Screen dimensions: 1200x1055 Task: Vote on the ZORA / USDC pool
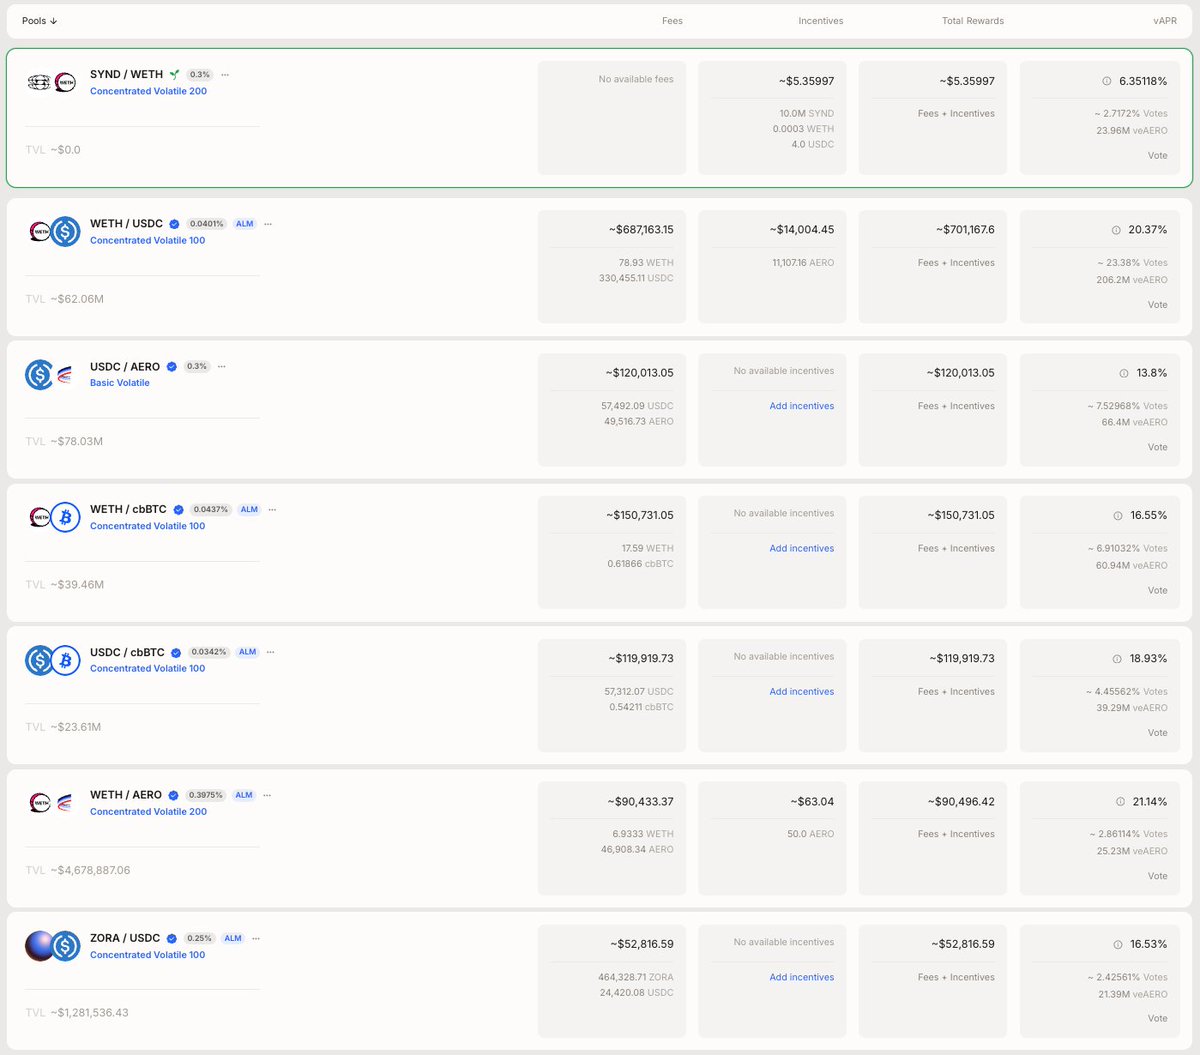pyautogui.click(x=1157, y=1019)
